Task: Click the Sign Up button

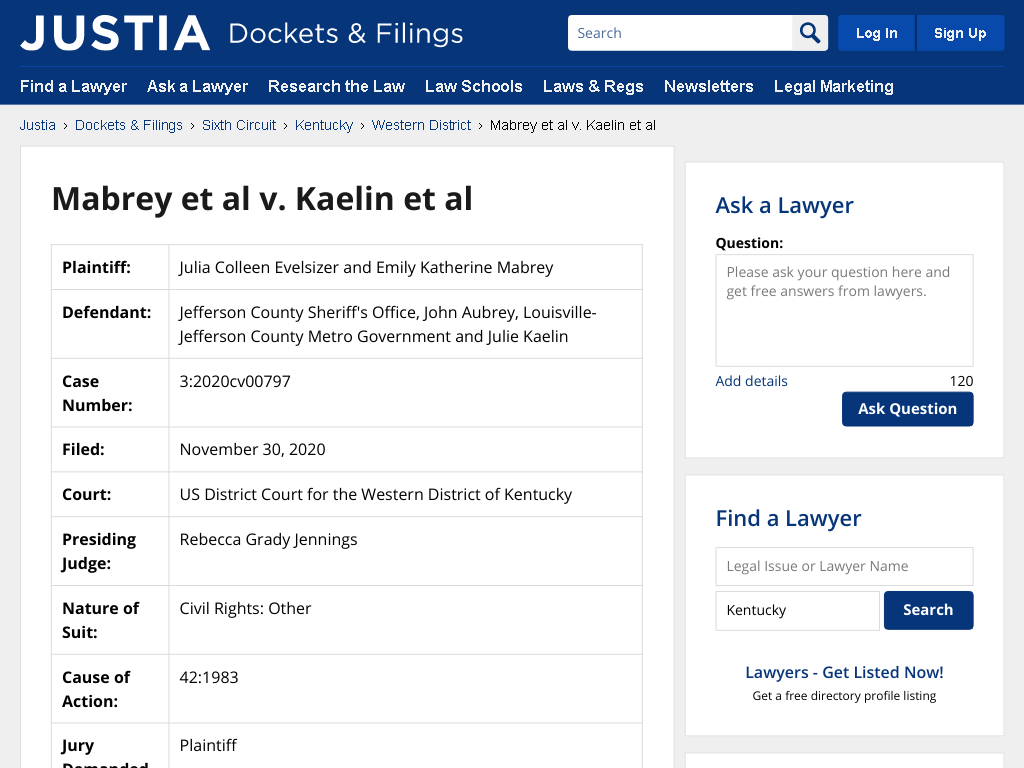Action: [x=960, y=33]
